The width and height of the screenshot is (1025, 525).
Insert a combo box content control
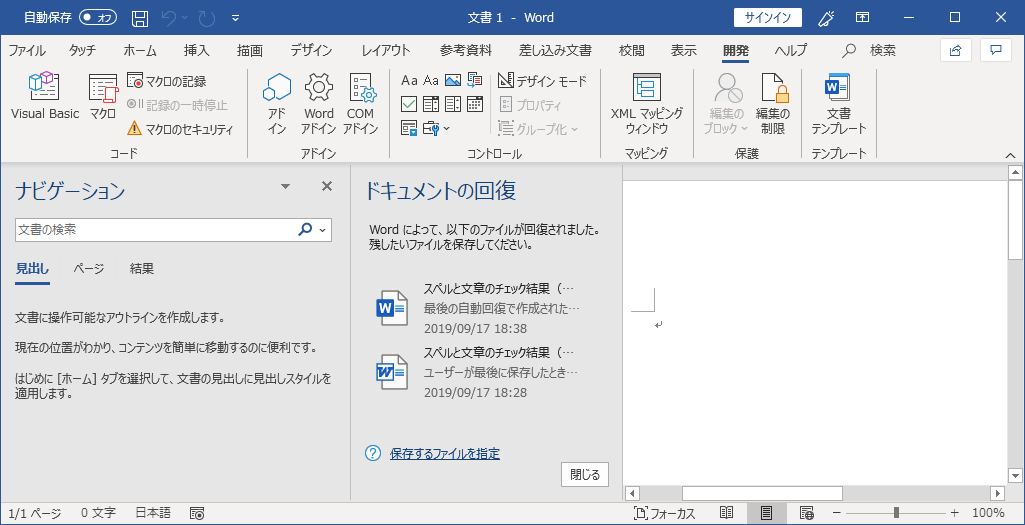tap(431, 104)
